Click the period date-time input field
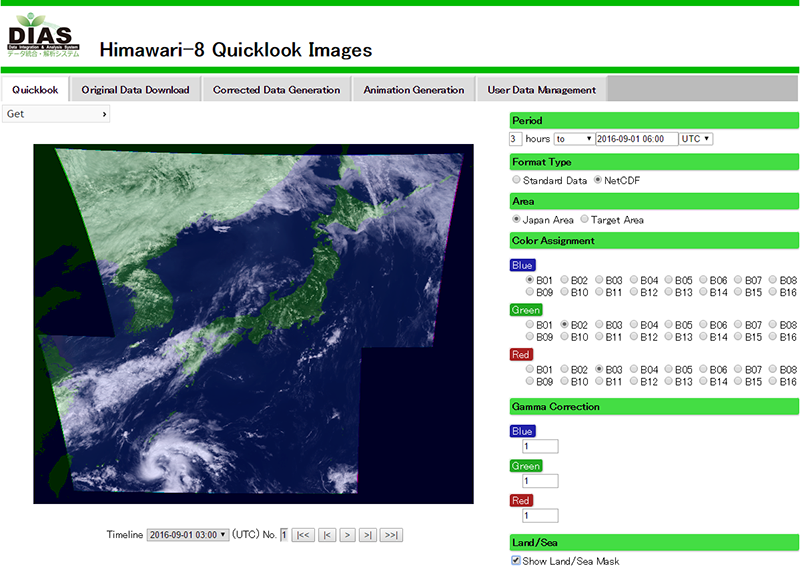The width and height of the screenshot is (800, 568). [636, 138]
